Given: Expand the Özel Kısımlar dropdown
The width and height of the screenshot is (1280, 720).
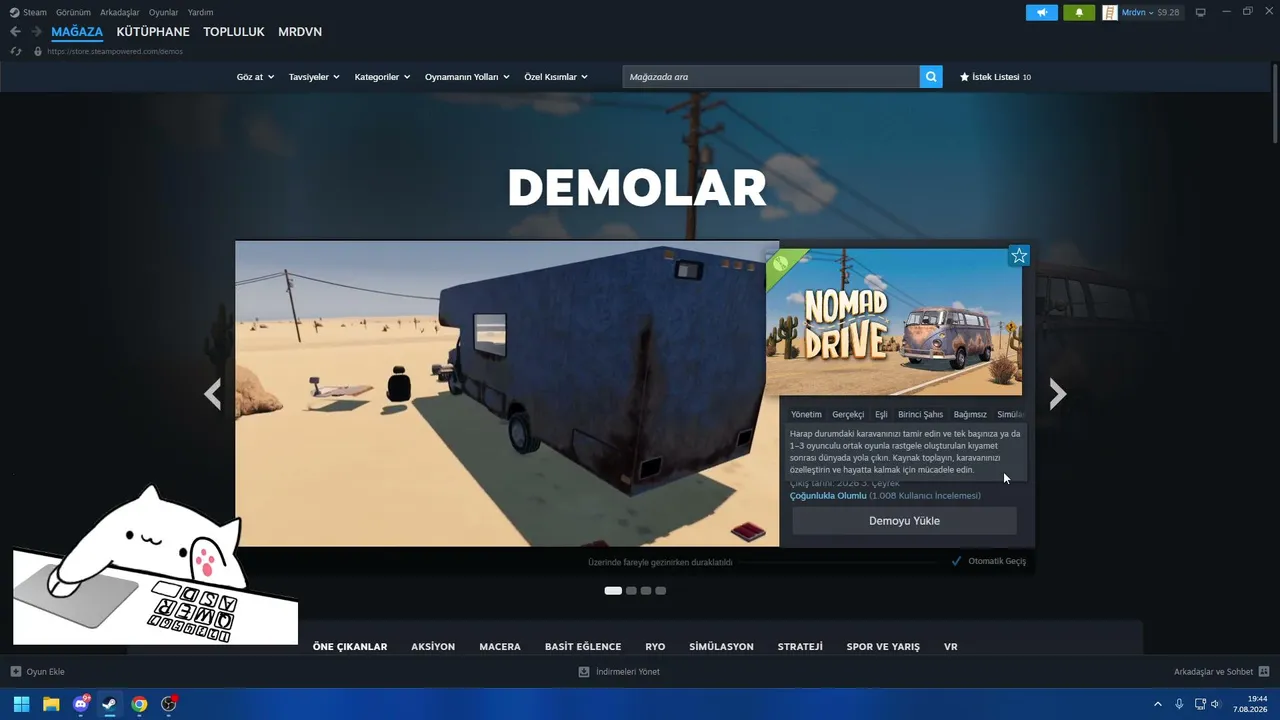Looking at the screenshot, I should pyautogui.click(x=556, y=77).
